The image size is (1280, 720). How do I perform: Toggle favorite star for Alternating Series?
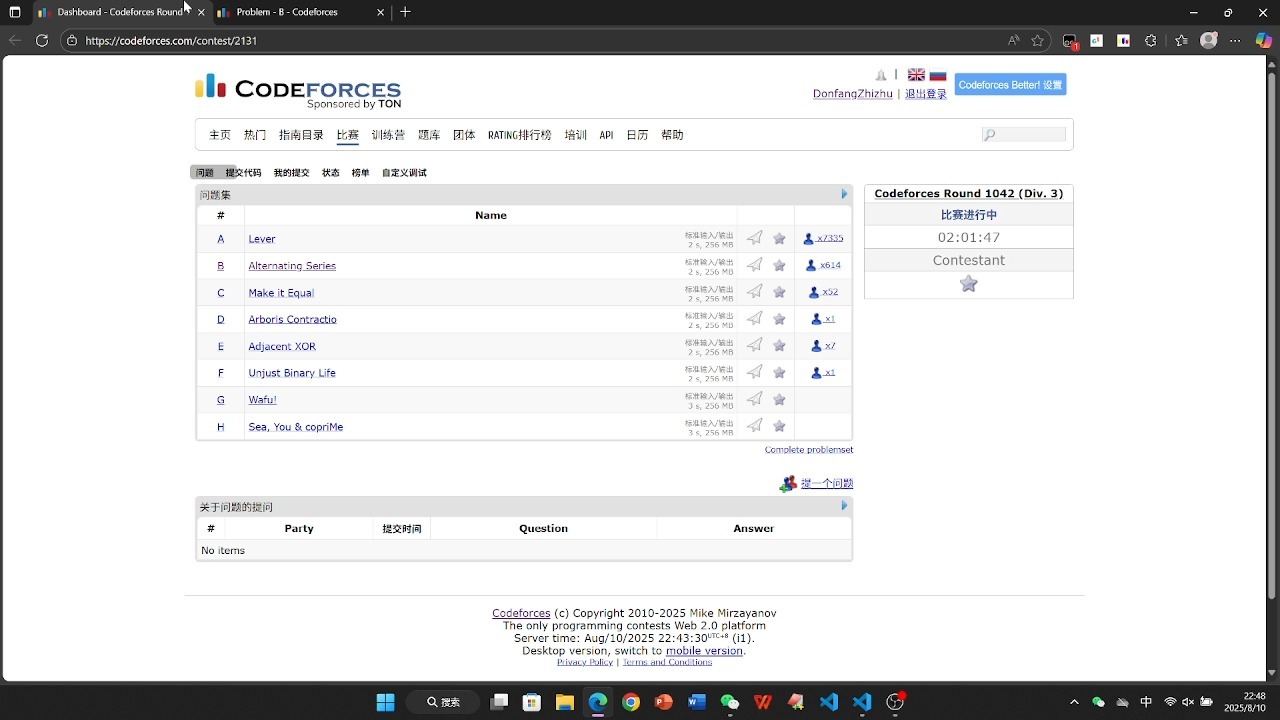click(x=780, y=265)
